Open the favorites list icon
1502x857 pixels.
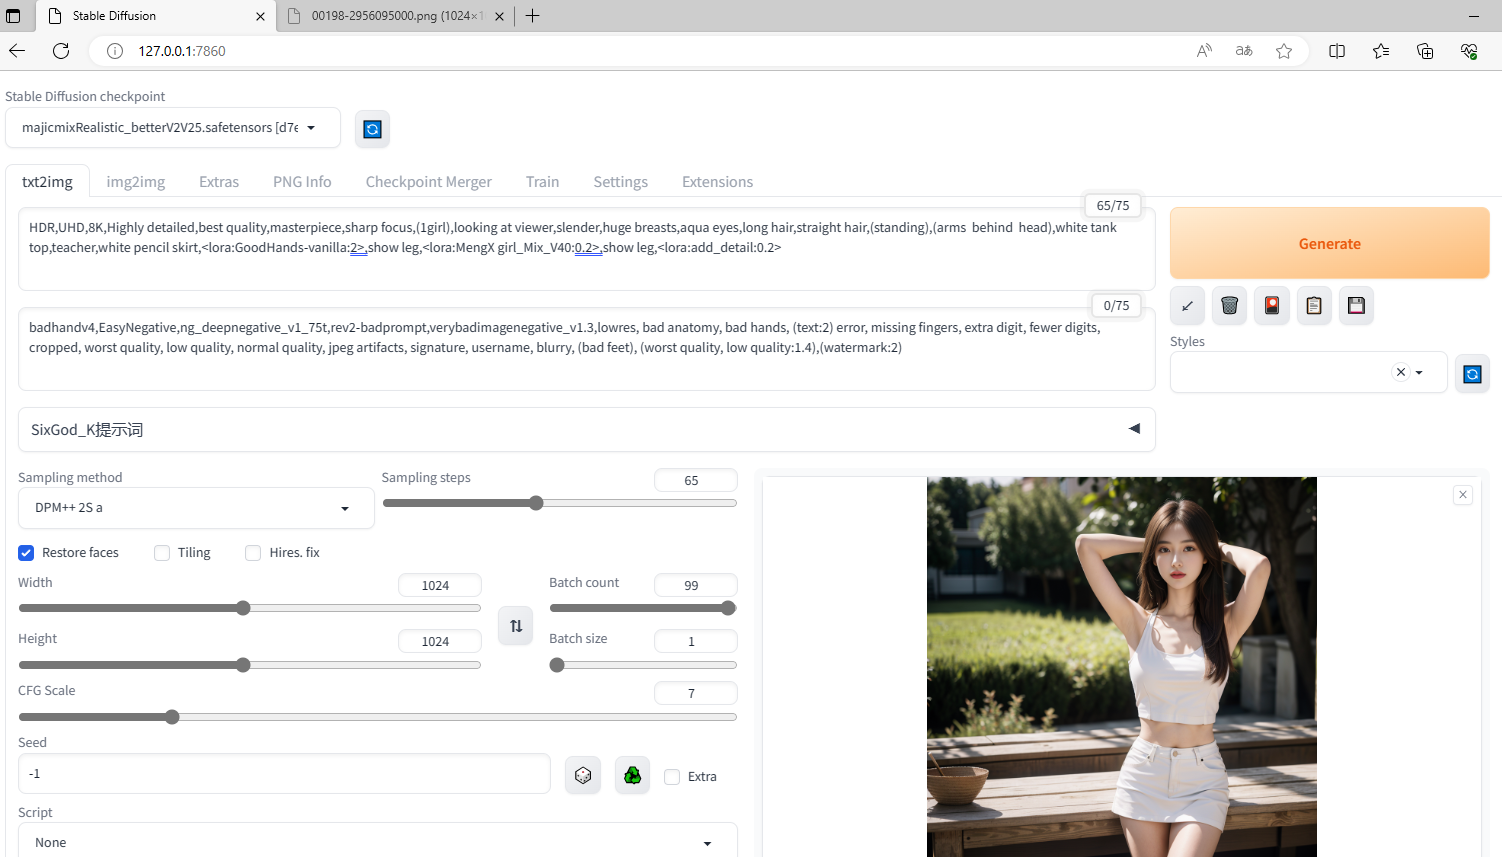pos(1381,51)
